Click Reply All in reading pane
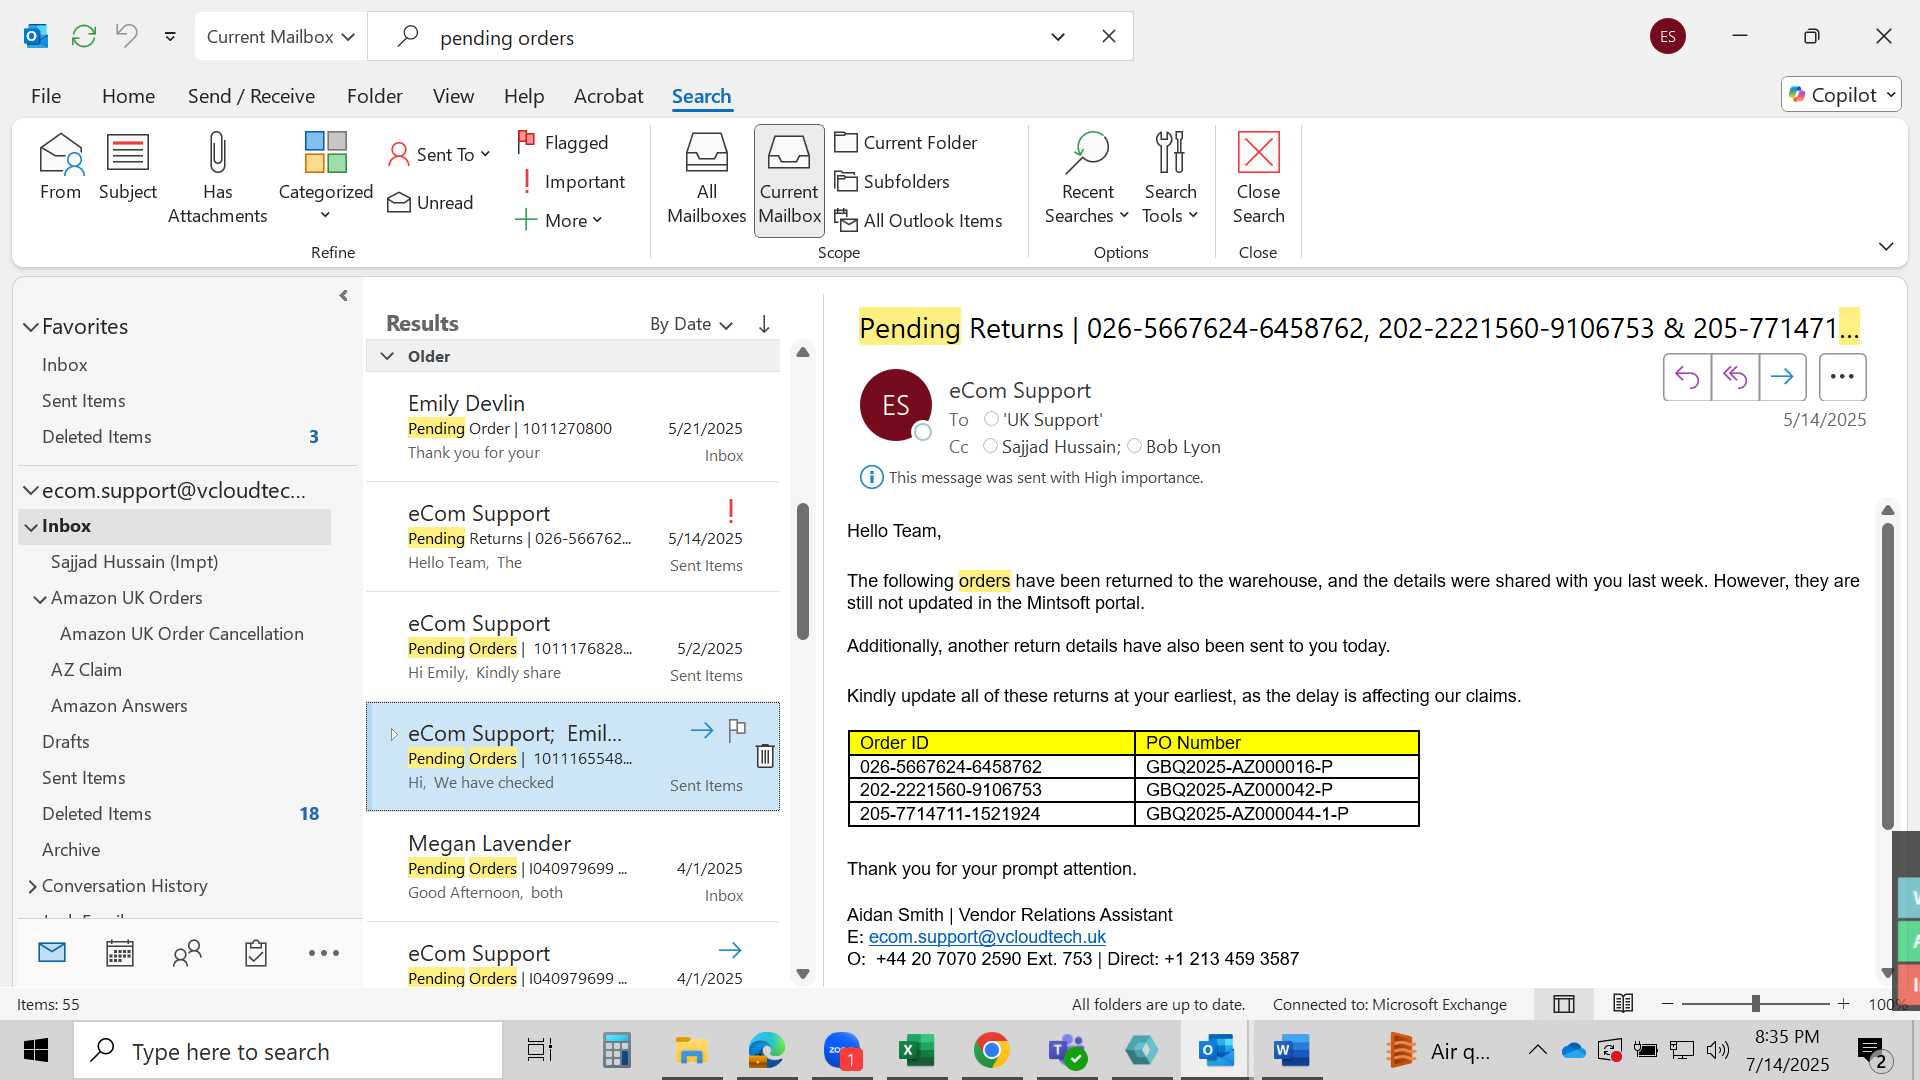The image size is (1920, 1080). tap(1735, 377)
